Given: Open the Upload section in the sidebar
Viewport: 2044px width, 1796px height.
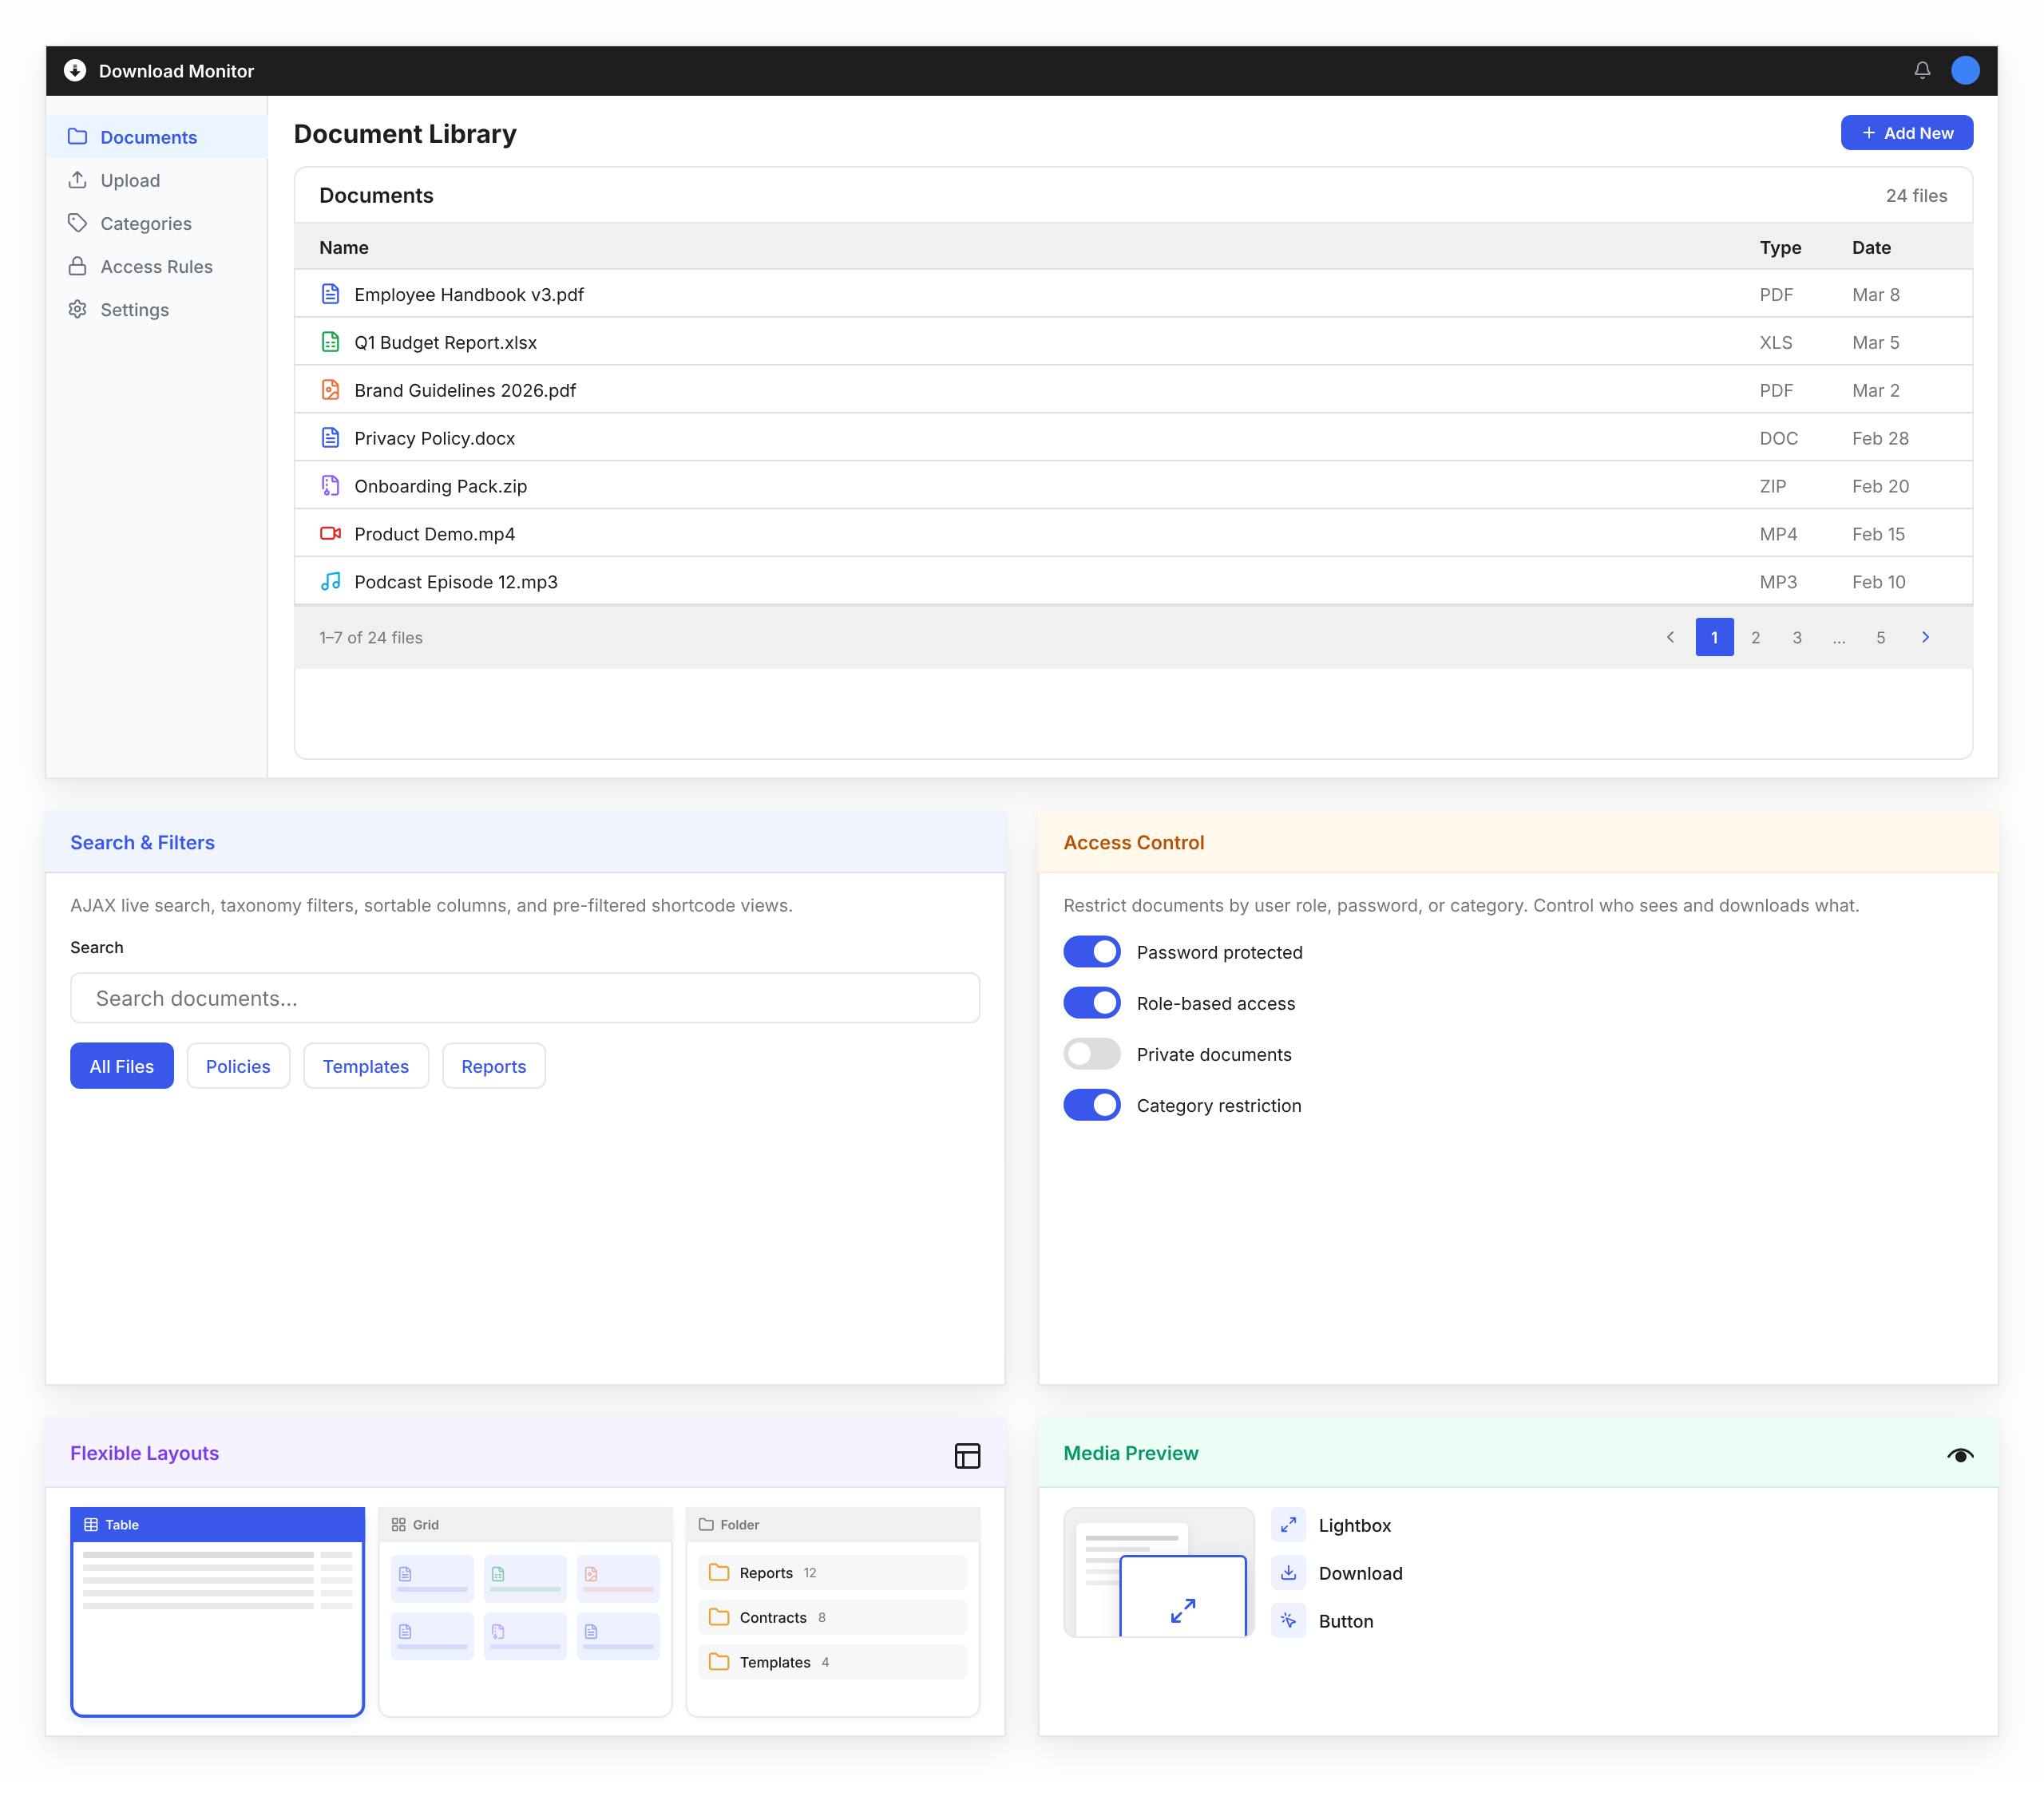Looking at the screenshot, I should (x=130, y=180).
